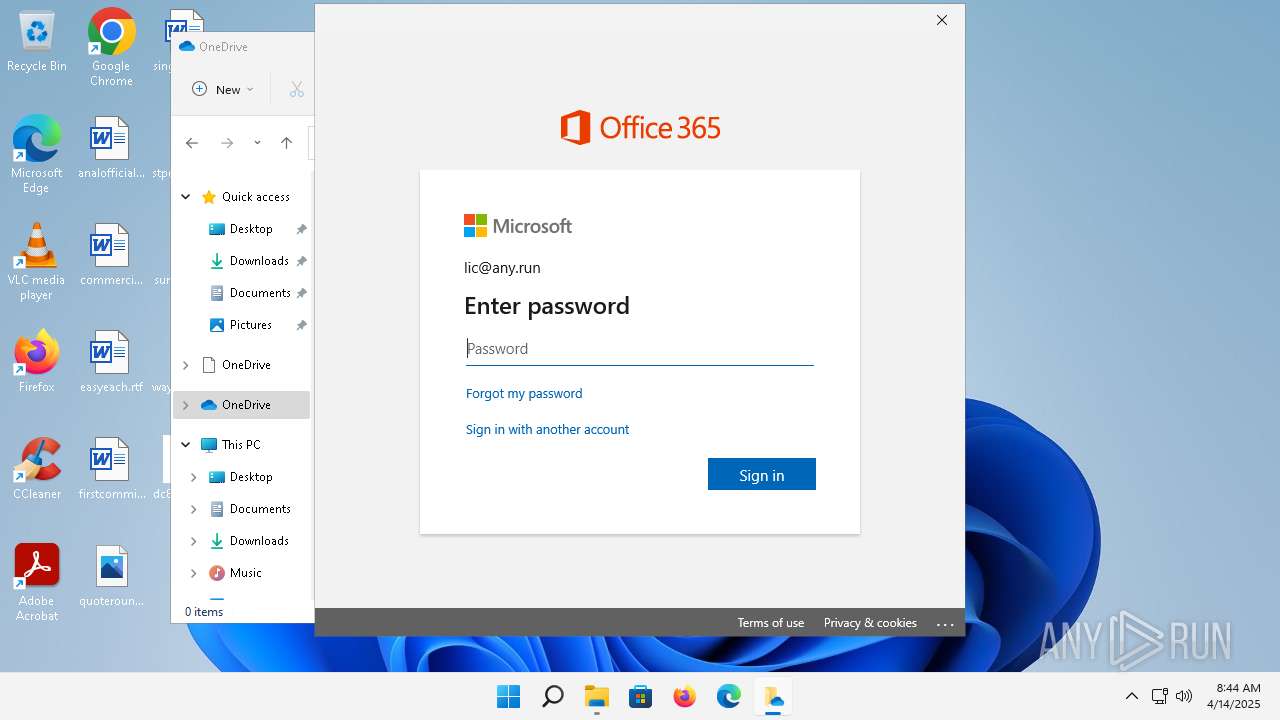This screenshot has height=720, width=1280.
Task: Click the active yellow app taskbar icon
Action: click(772, 696)
